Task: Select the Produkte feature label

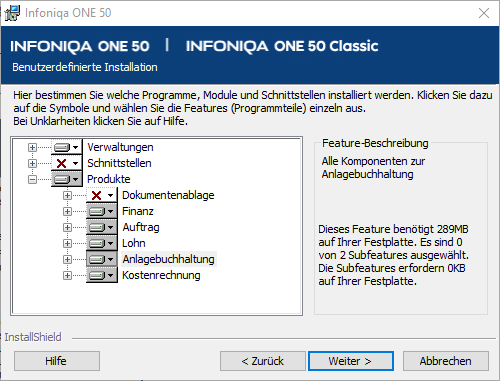Action: tap(108, 179)
